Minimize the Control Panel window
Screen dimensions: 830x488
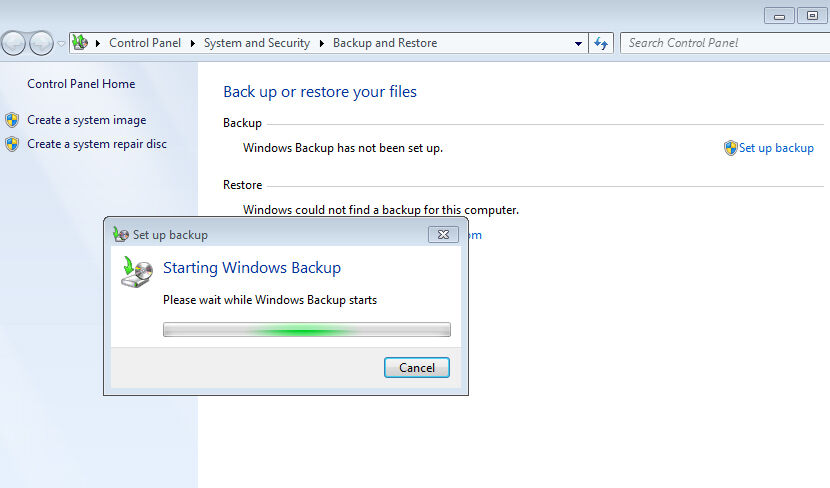click(x=779, y=16)
